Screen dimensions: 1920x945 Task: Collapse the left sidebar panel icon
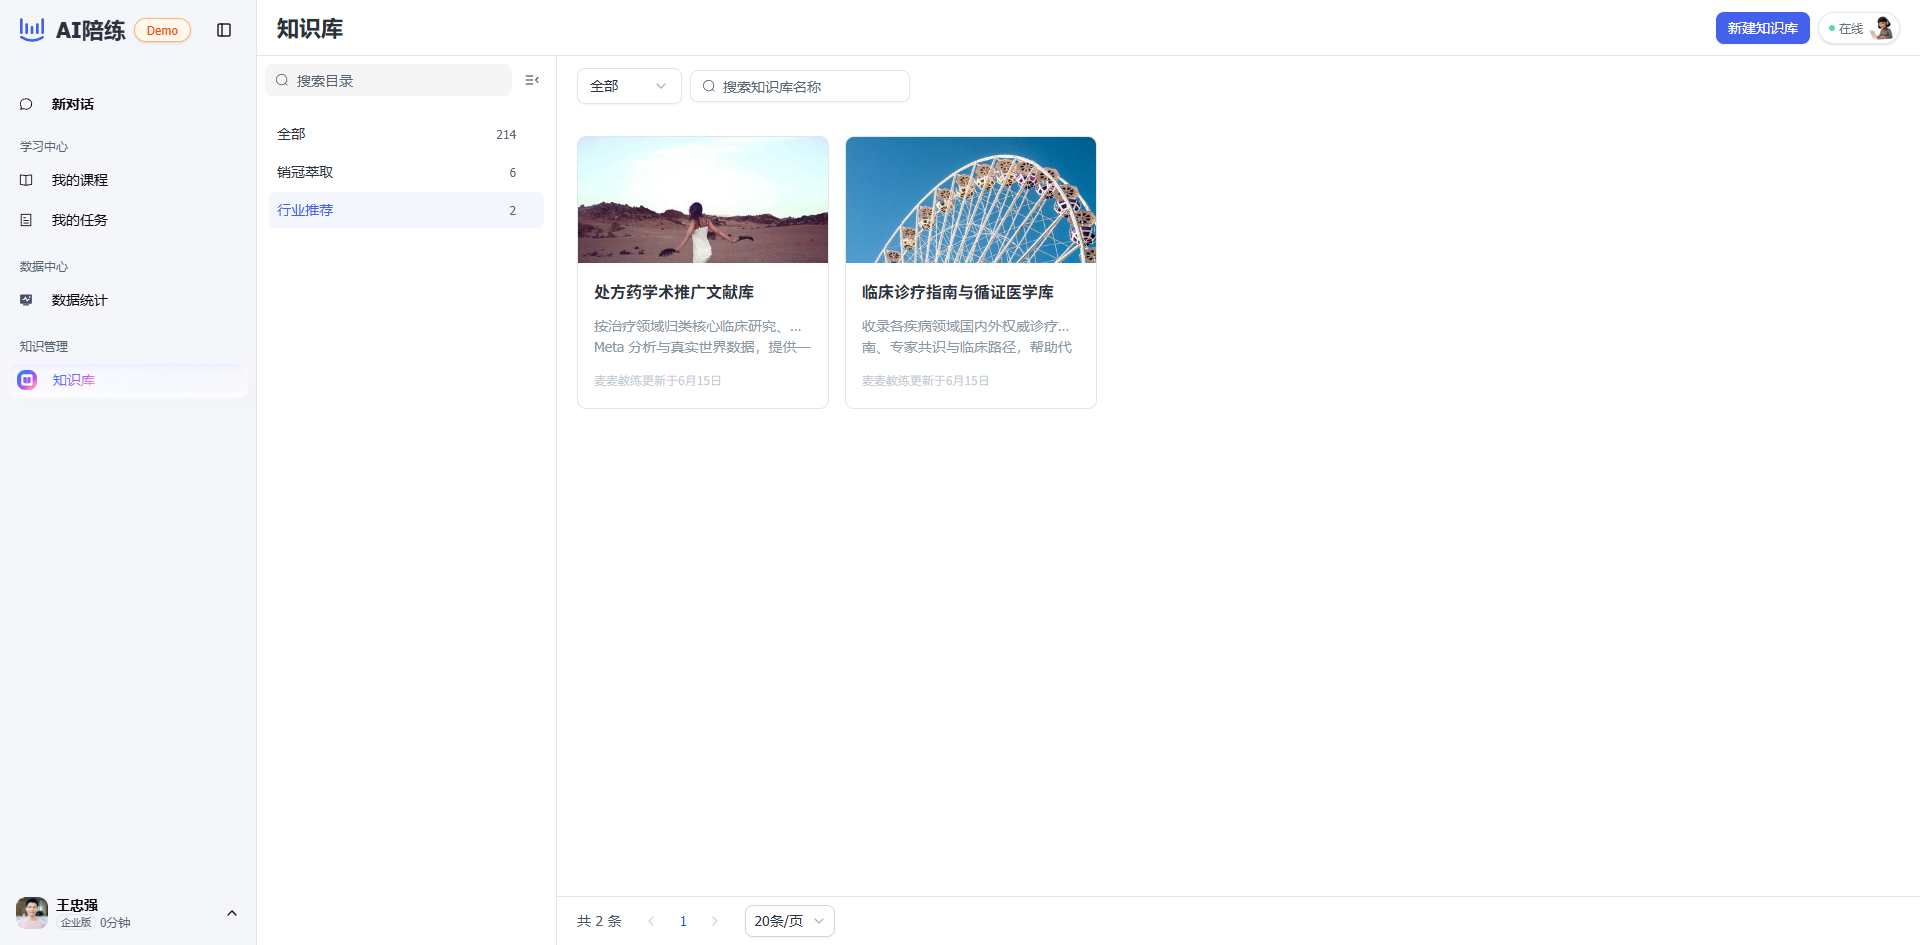click(224, 30)
